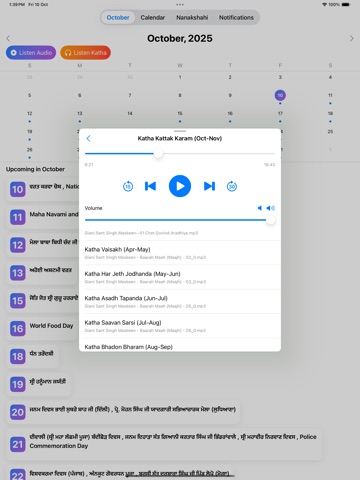
Task: Select date 19 in the calendar grid
Action: (x=29, y=131)
